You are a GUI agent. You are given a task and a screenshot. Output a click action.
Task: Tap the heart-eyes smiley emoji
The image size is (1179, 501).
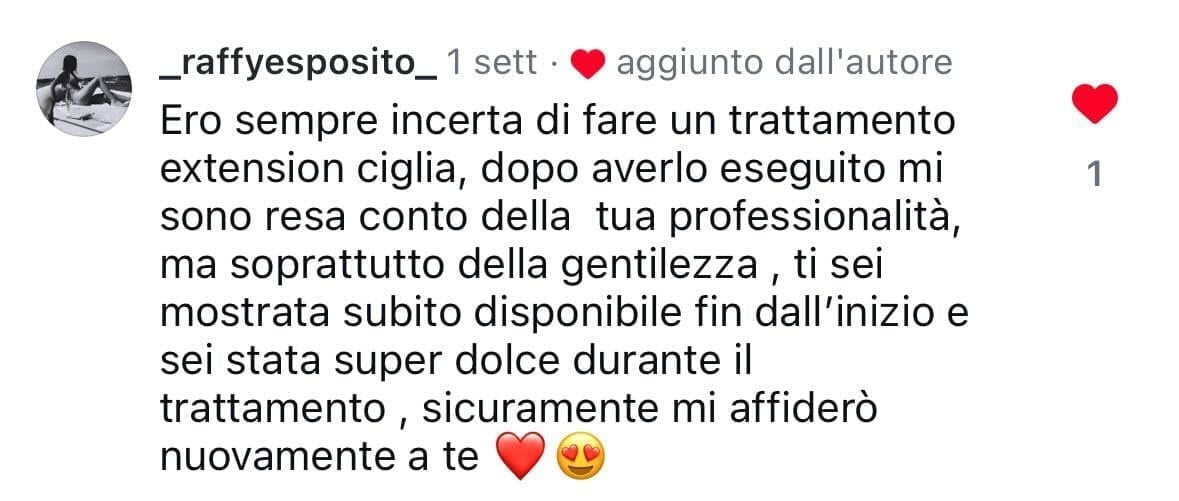tap(580, 457)
